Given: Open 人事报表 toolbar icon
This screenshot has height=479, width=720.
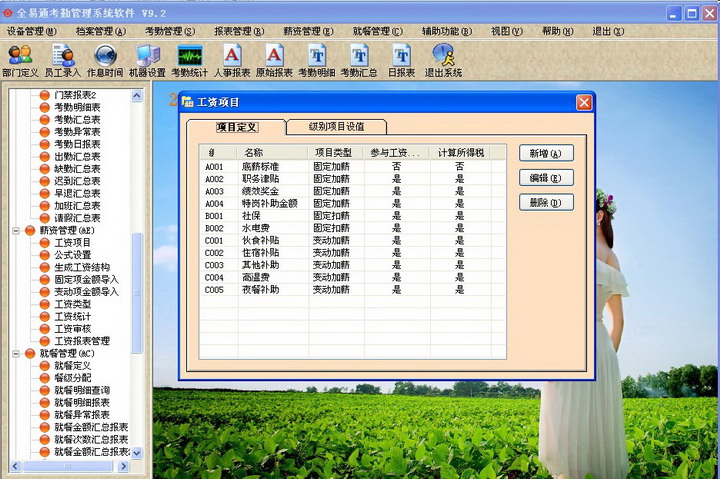Looking at the screenshot, I should pyautogui.click(x=232, y=61).
